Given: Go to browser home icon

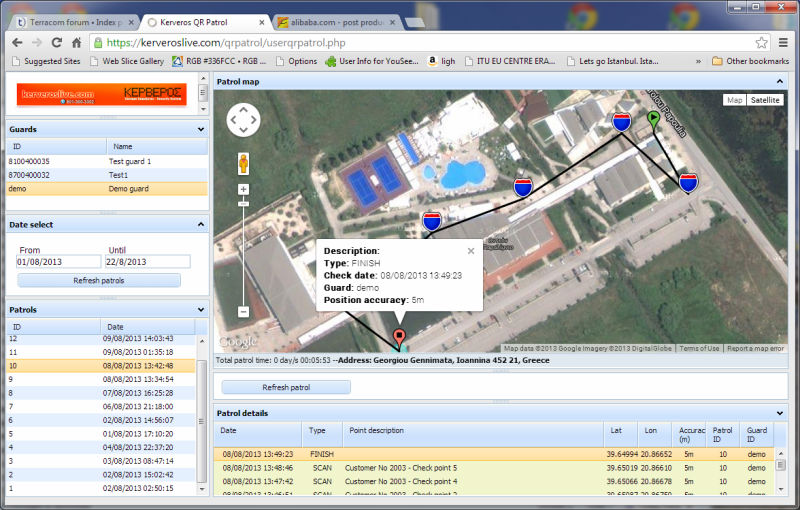Looking at the screenshot, I should point(77,43).
